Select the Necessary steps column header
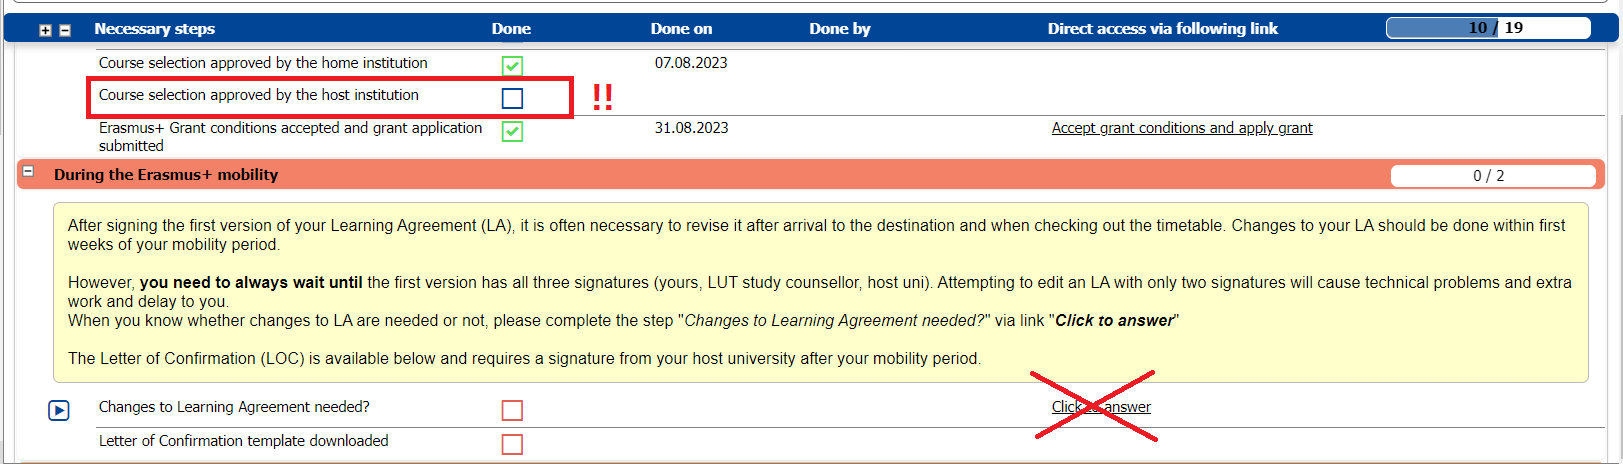This screenshot has height=464, width=1623. coord(154,29)
